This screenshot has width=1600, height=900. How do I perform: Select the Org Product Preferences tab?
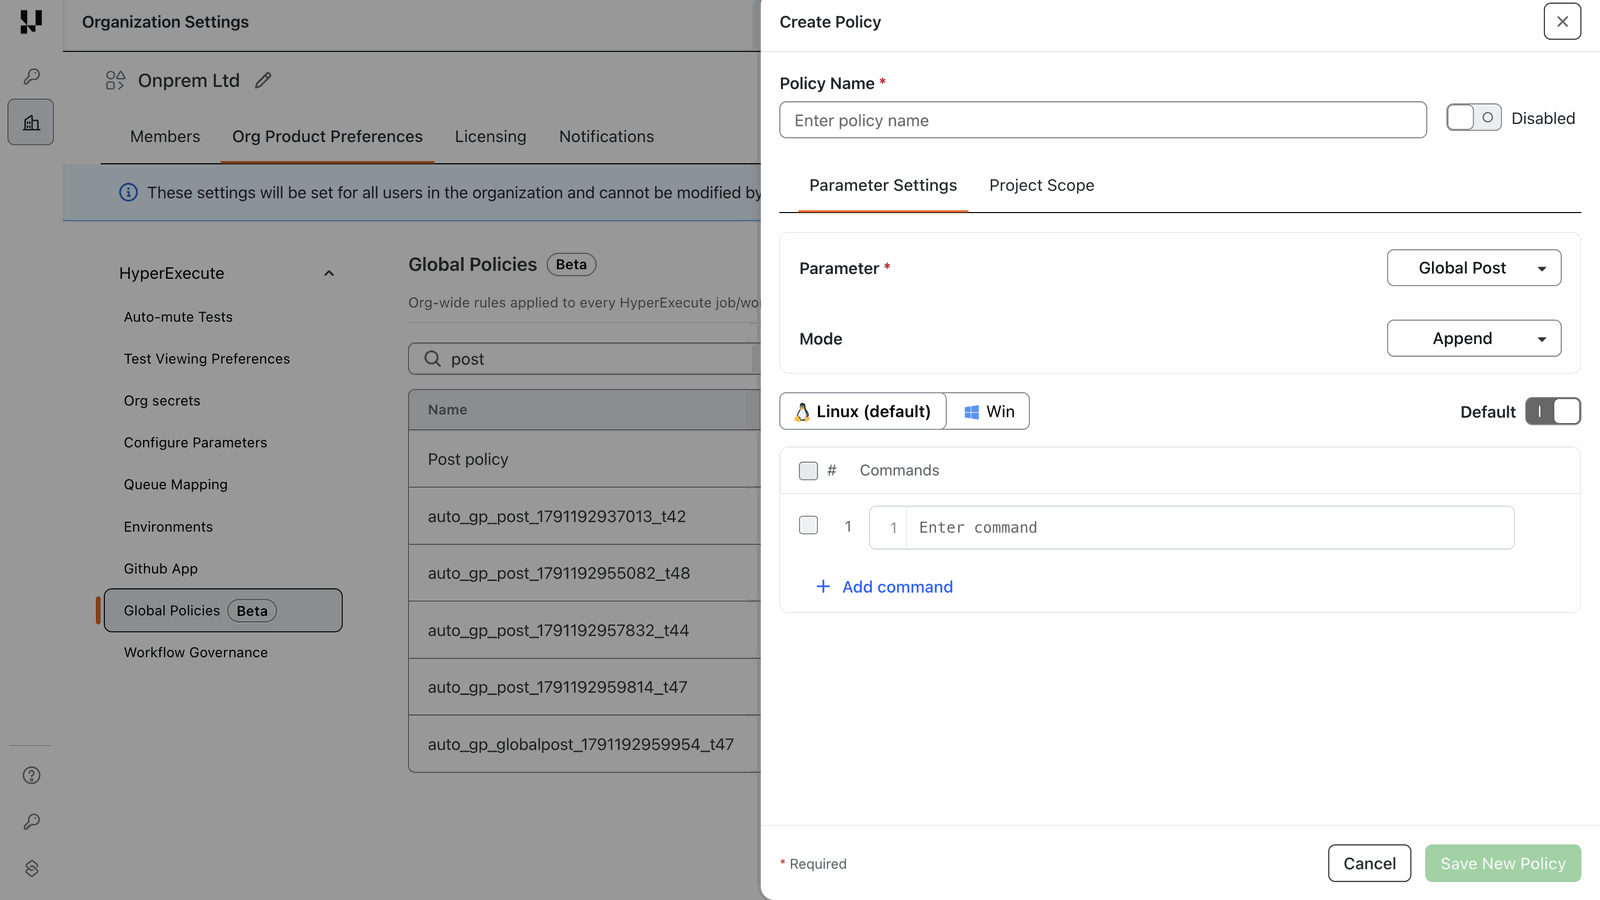[327, 136]
